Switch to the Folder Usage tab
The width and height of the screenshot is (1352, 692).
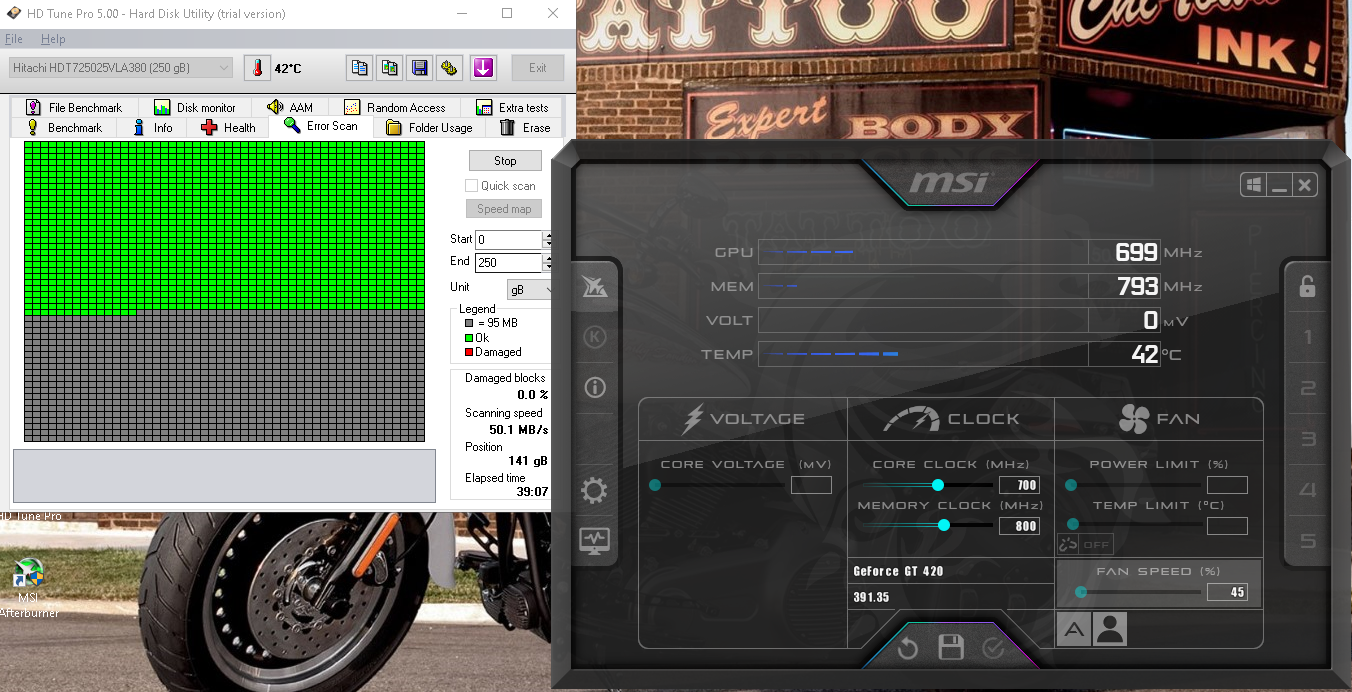tap(429, 127)
